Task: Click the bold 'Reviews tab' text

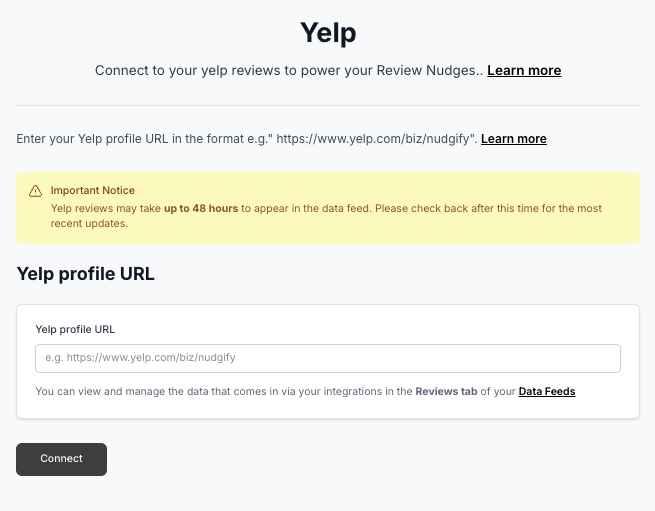Action: click(x=445, y=392)
